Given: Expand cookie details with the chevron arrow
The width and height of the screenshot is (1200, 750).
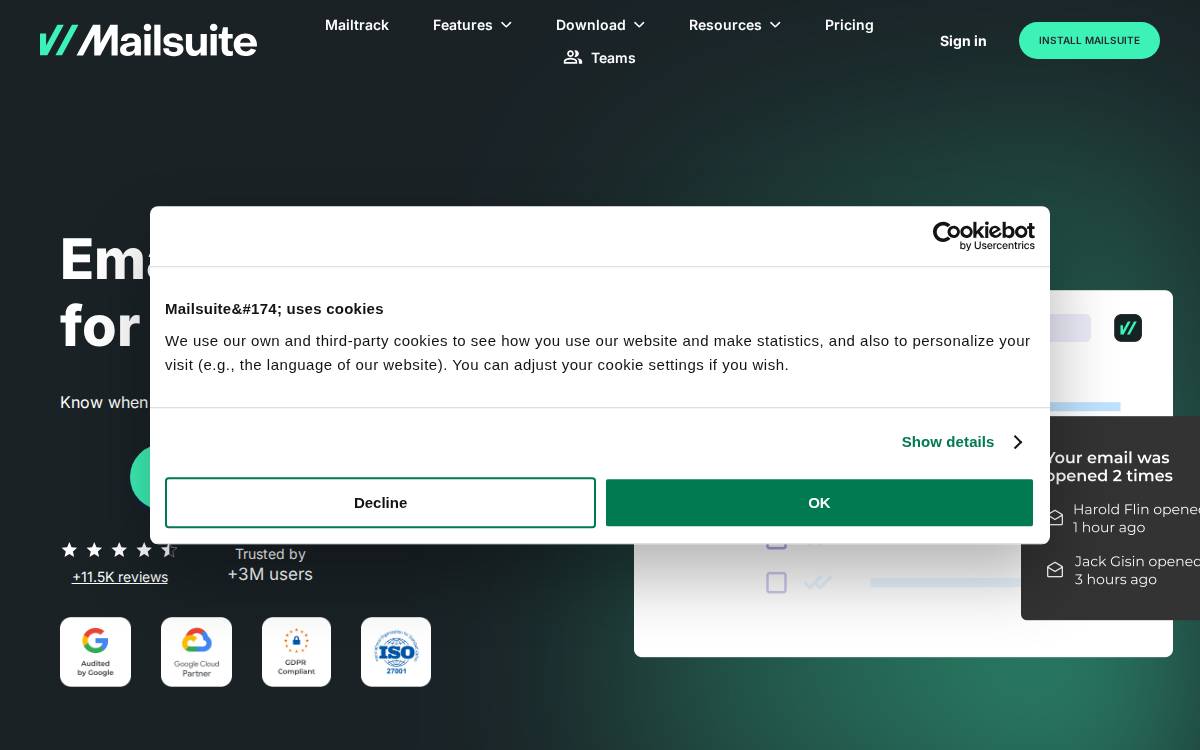Looking at the screenshot, I should click(1018, 442).
